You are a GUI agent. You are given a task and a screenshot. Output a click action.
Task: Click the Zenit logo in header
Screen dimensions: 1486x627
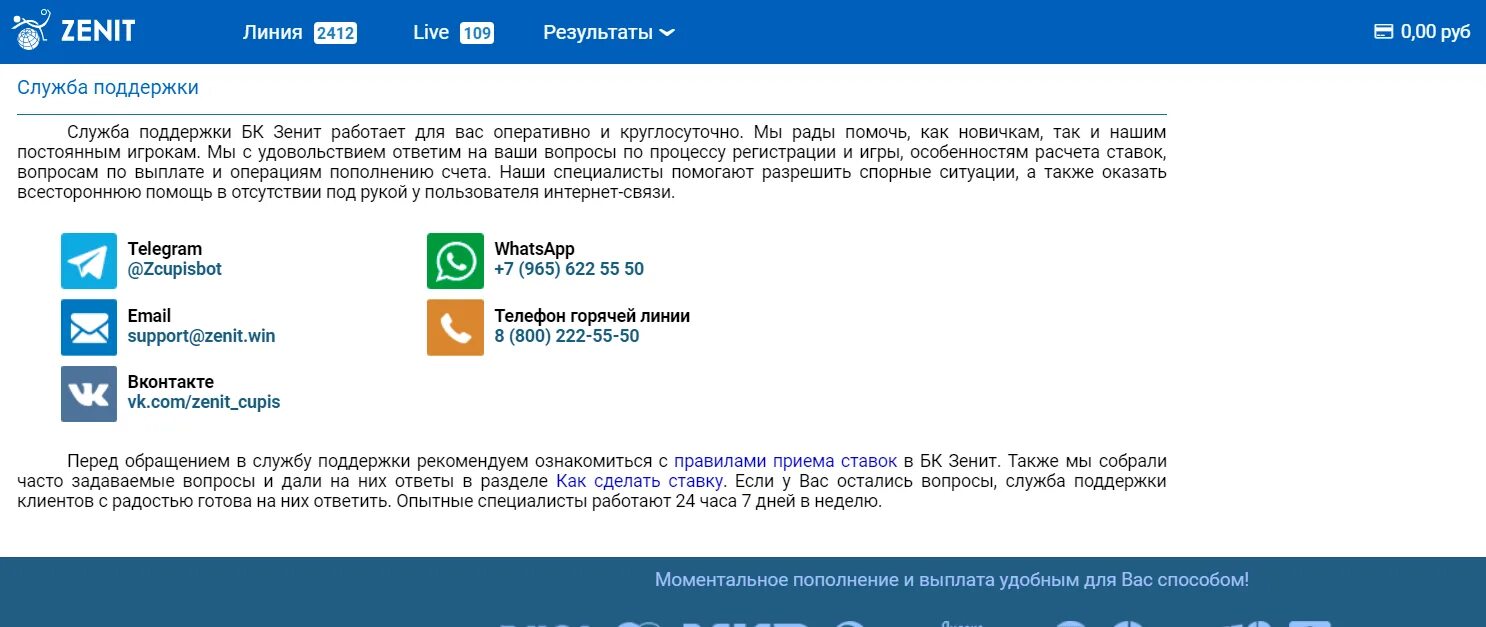[73, 31]
